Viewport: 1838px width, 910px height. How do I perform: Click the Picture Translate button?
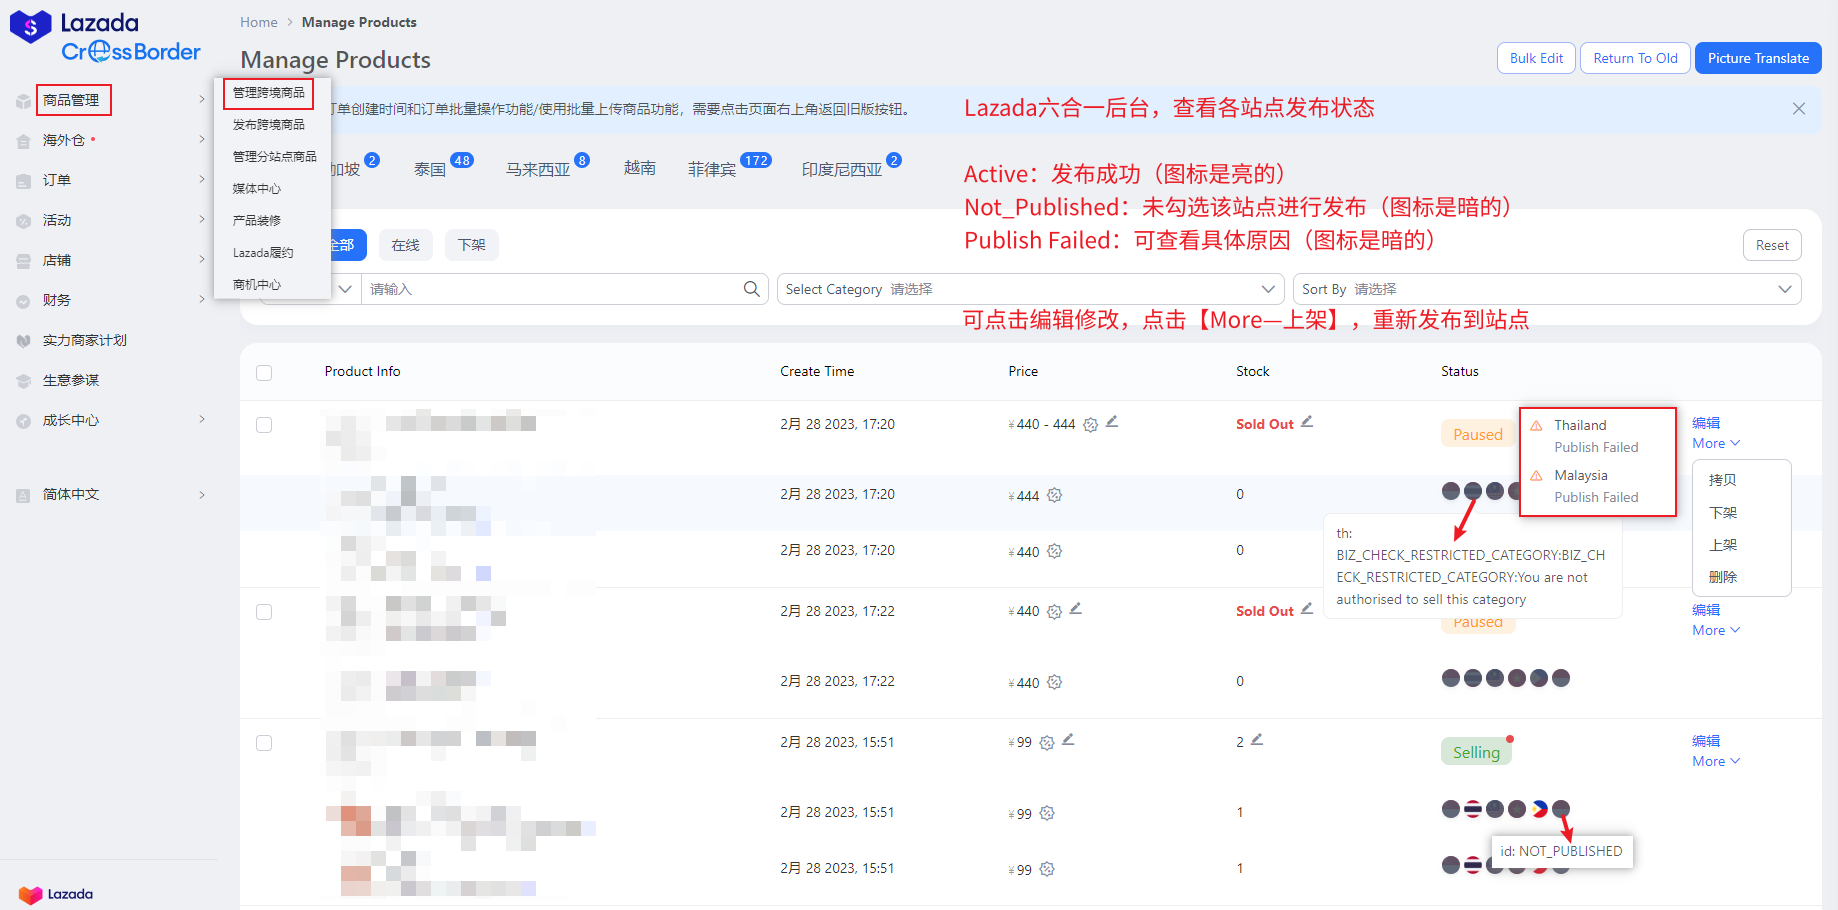tap(1758, 58)
